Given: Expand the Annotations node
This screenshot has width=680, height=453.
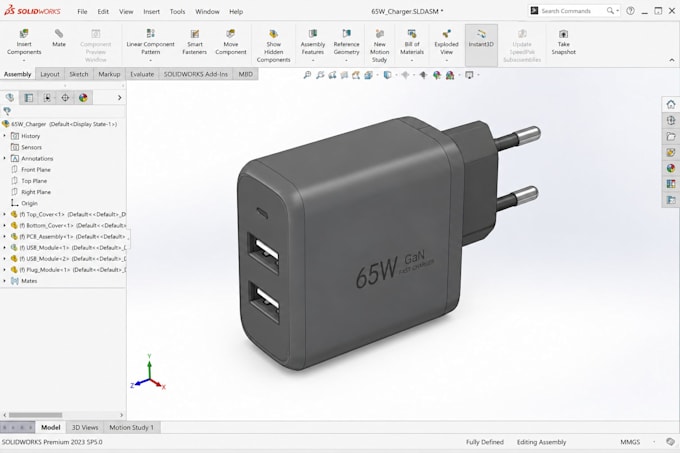Looking at the screenshot, I should 5,158.
